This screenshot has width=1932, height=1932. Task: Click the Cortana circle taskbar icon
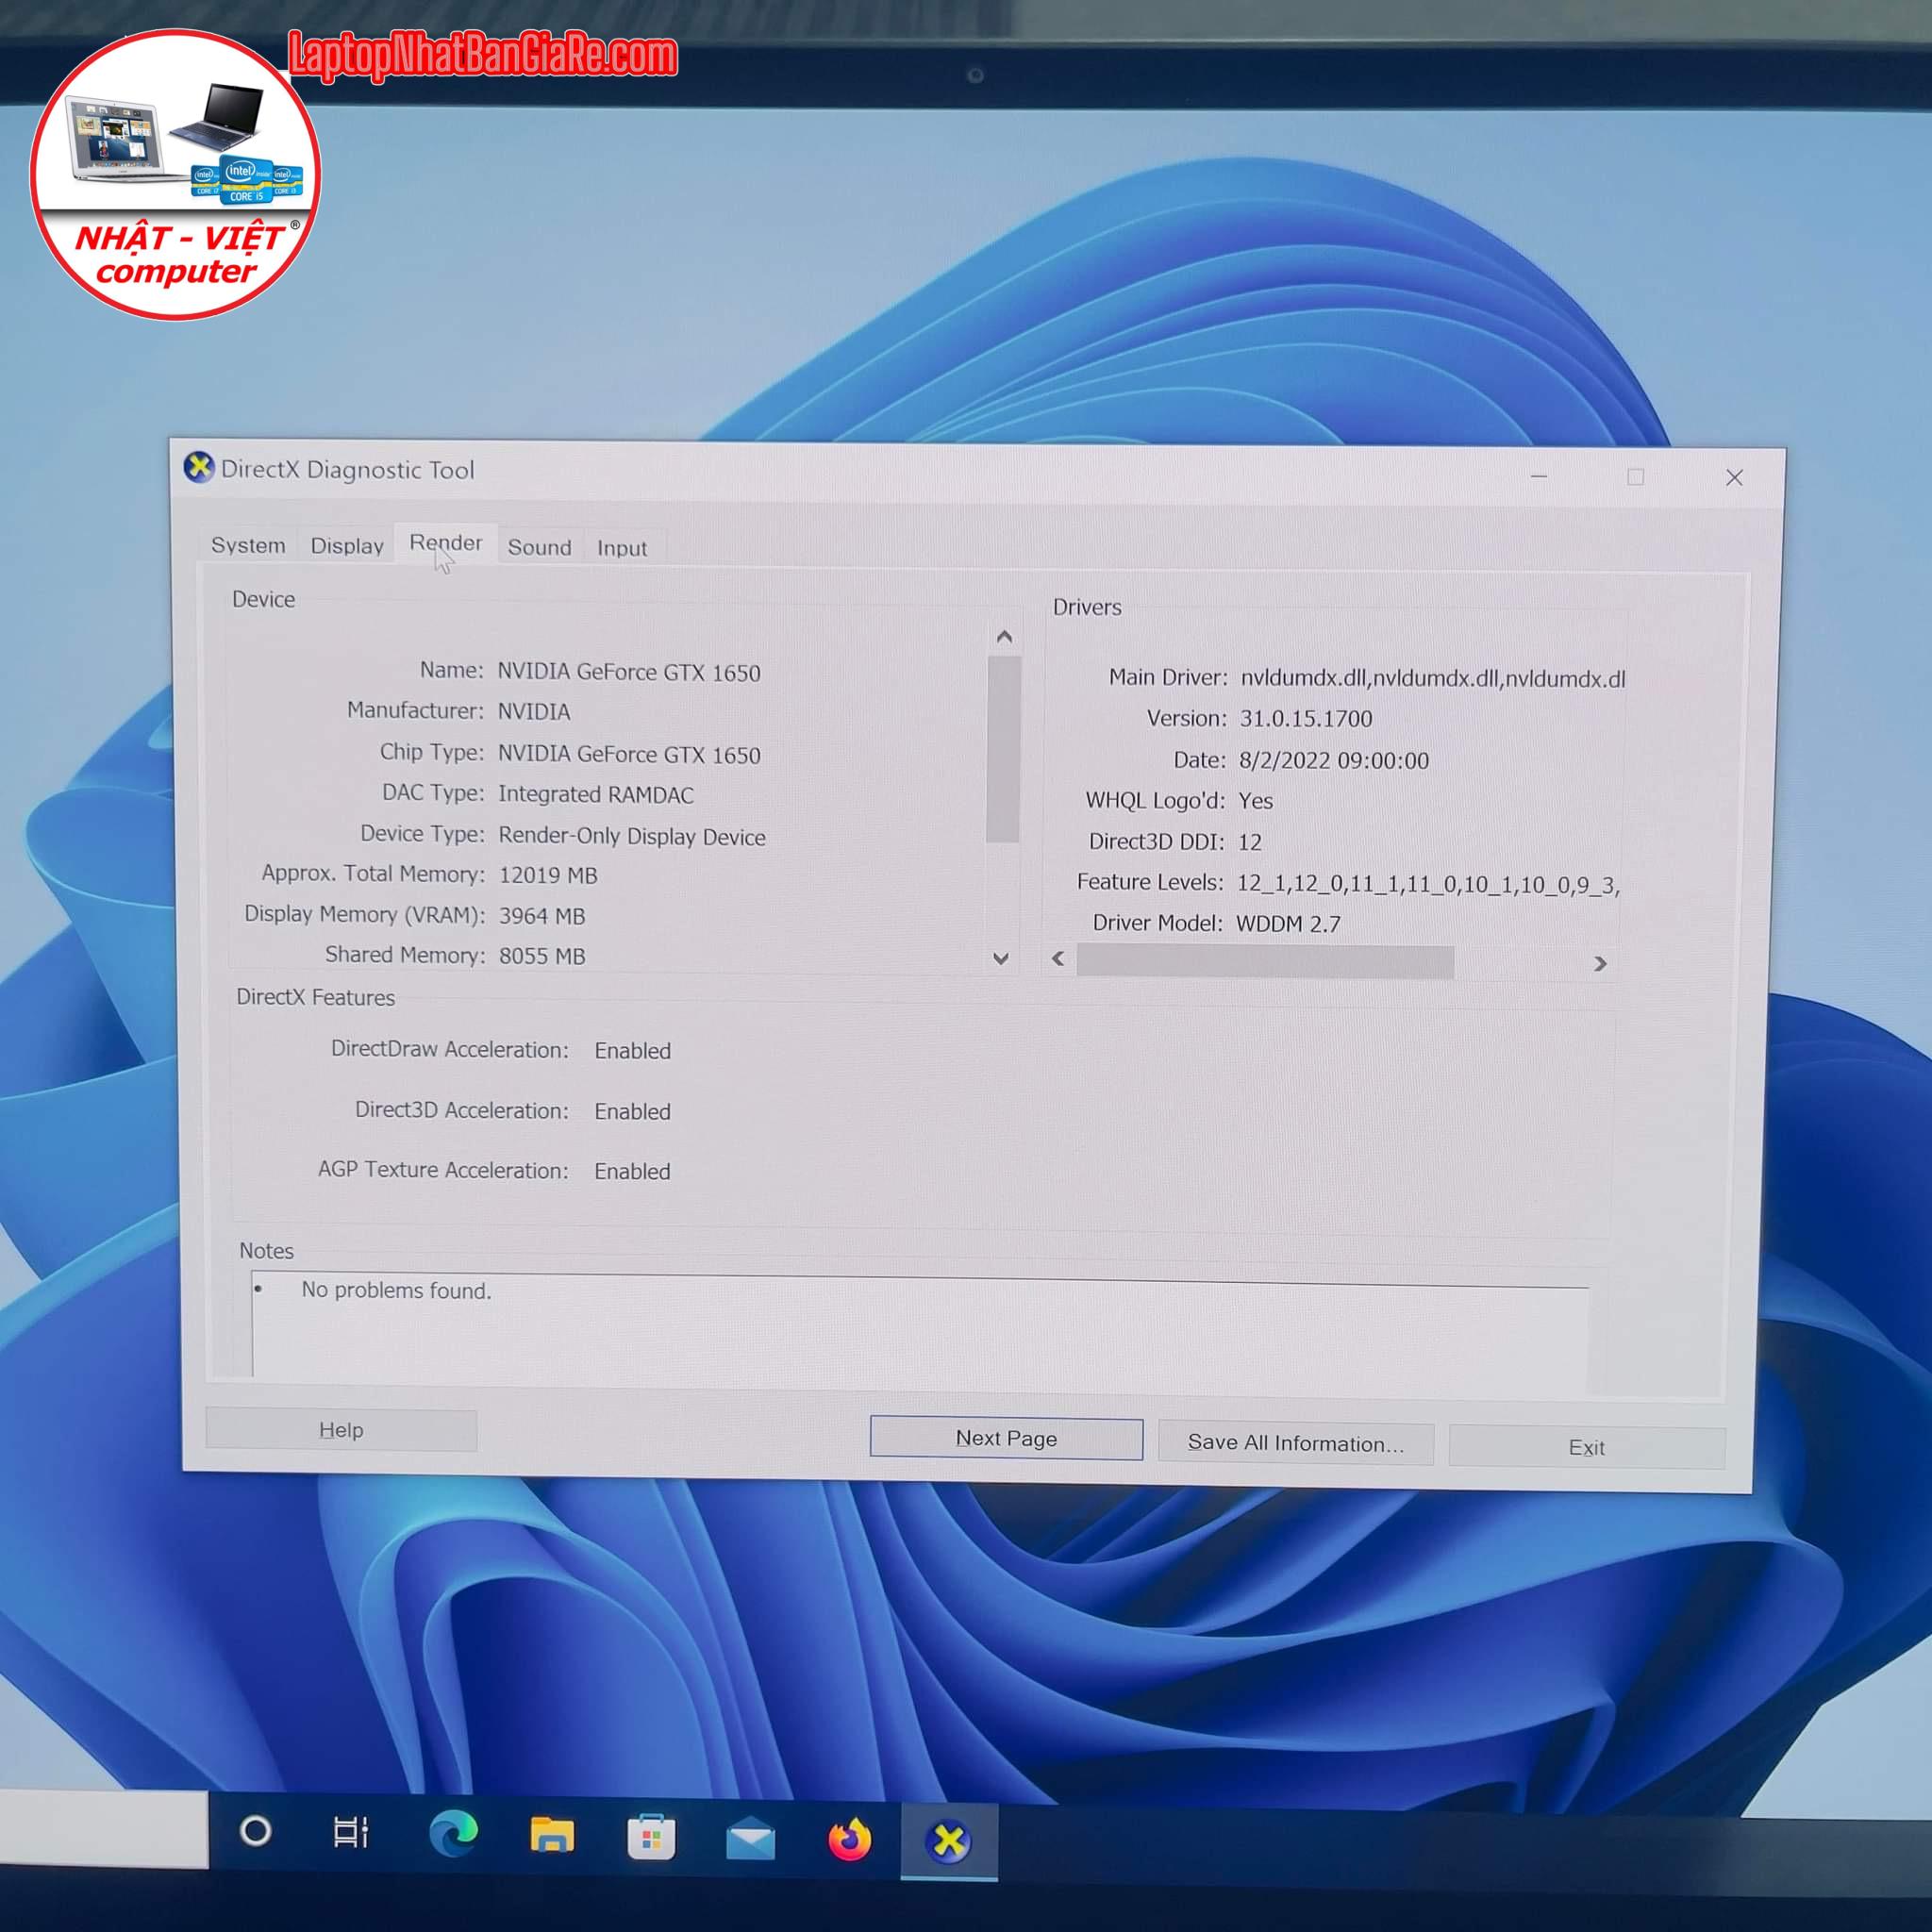tap(256, 1831)
